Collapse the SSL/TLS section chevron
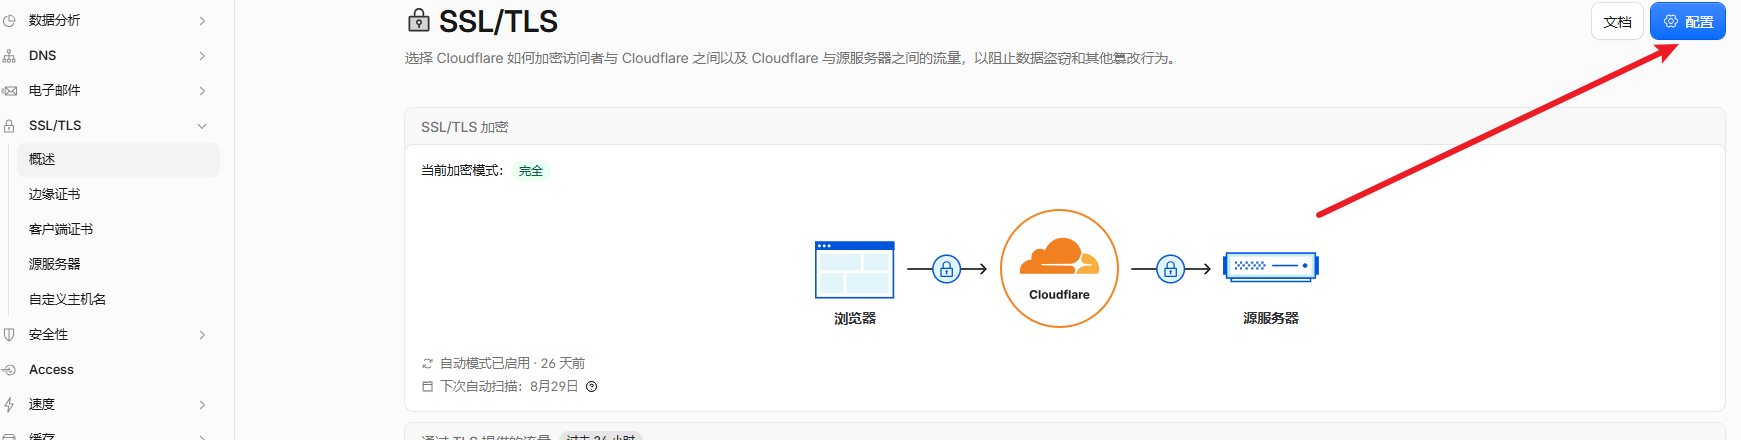Screen dimensions: 1741x440 click(202, 126)
